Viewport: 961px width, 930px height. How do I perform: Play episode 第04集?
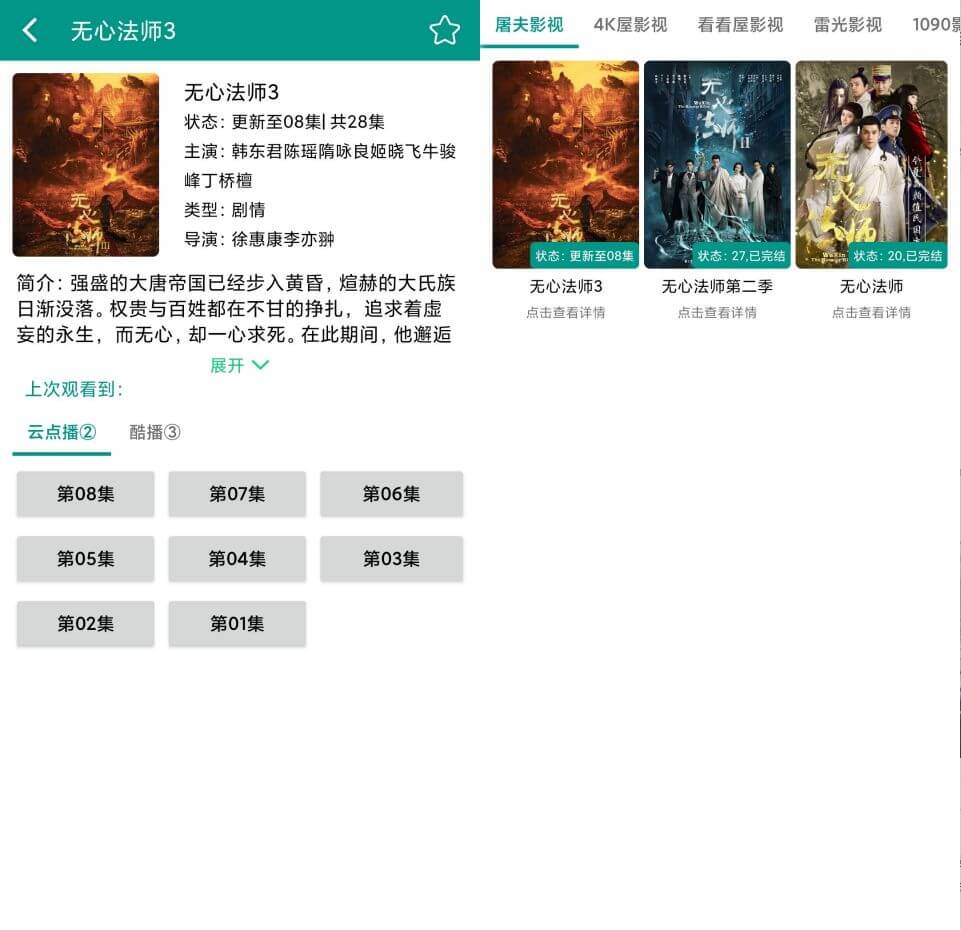click(x=237, y=559)
